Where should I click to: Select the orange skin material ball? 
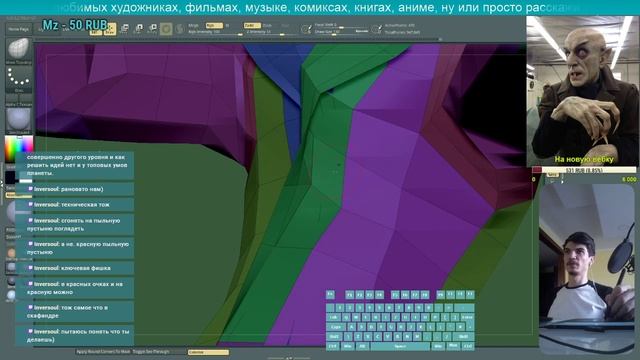tap(11, 253)
